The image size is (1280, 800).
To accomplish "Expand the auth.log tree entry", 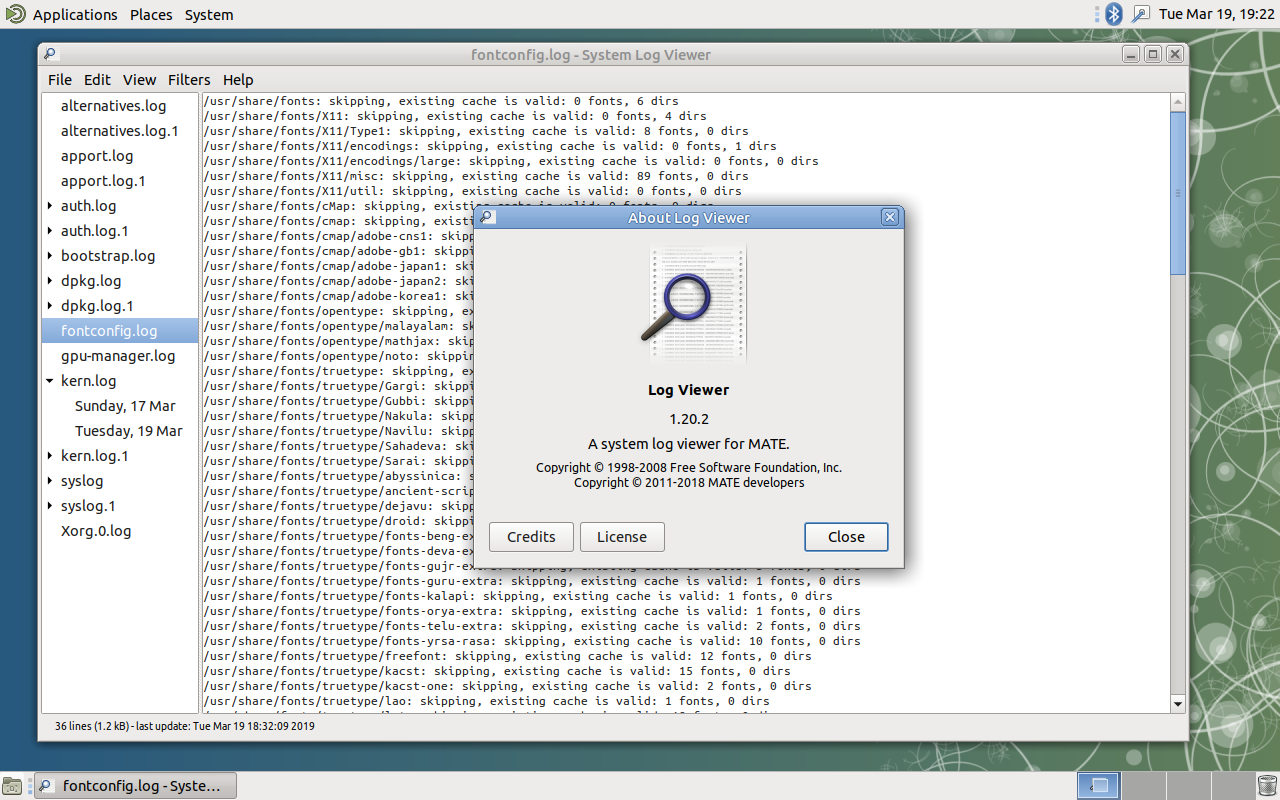I will coord(50,206).
